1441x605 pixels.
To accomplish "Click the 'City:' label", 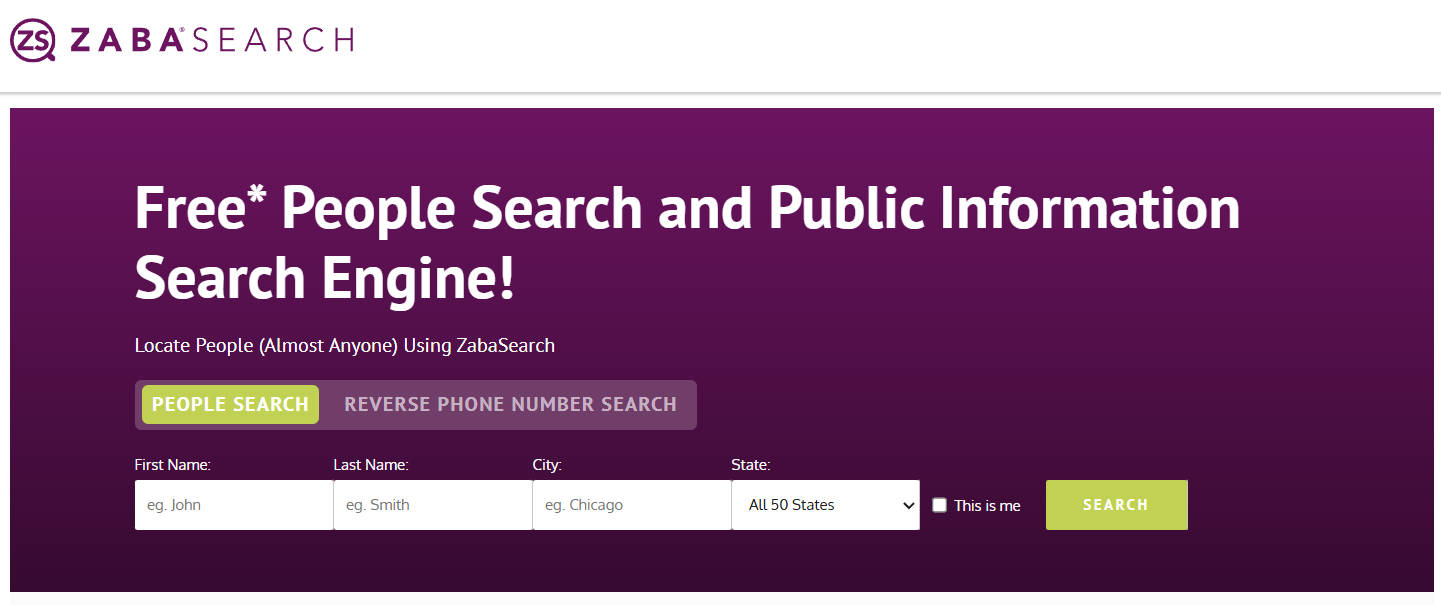I will pyautogui.click(x=547, y=465).
